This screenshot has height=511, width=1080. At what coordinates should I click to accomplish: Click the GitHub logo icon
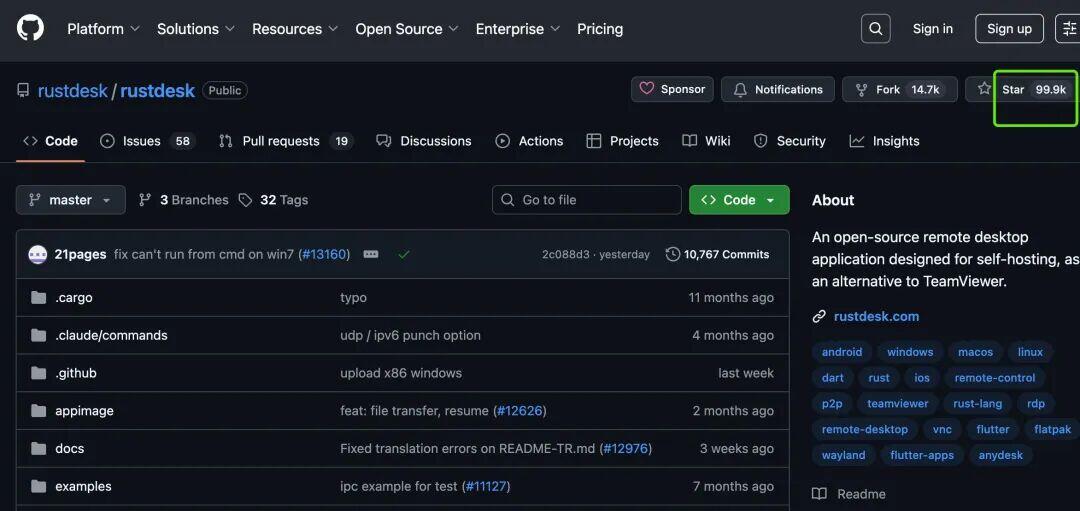31,28
